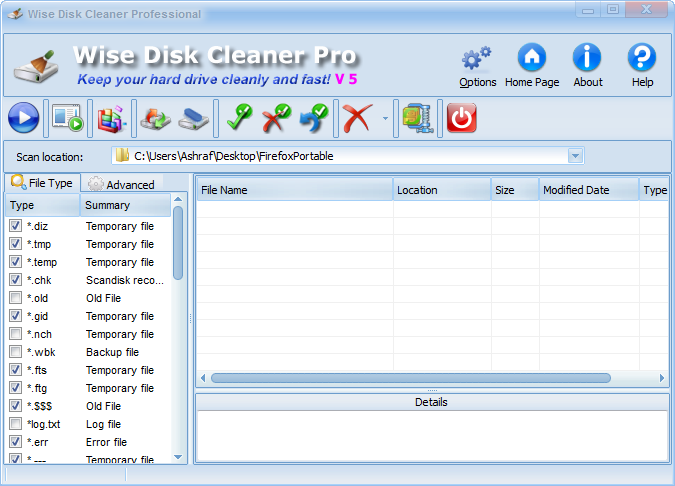Click the red X select-none icon
Image resolution: width=675 pixels, height=486 pixels.
276,118
